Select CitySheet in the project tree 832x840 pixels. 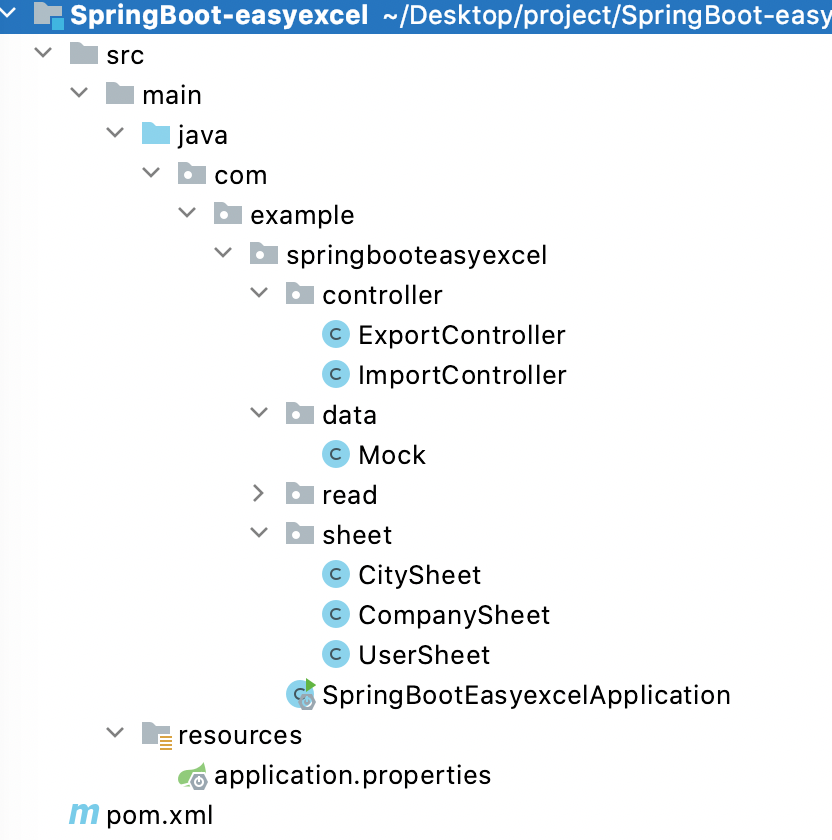[419, 575]
